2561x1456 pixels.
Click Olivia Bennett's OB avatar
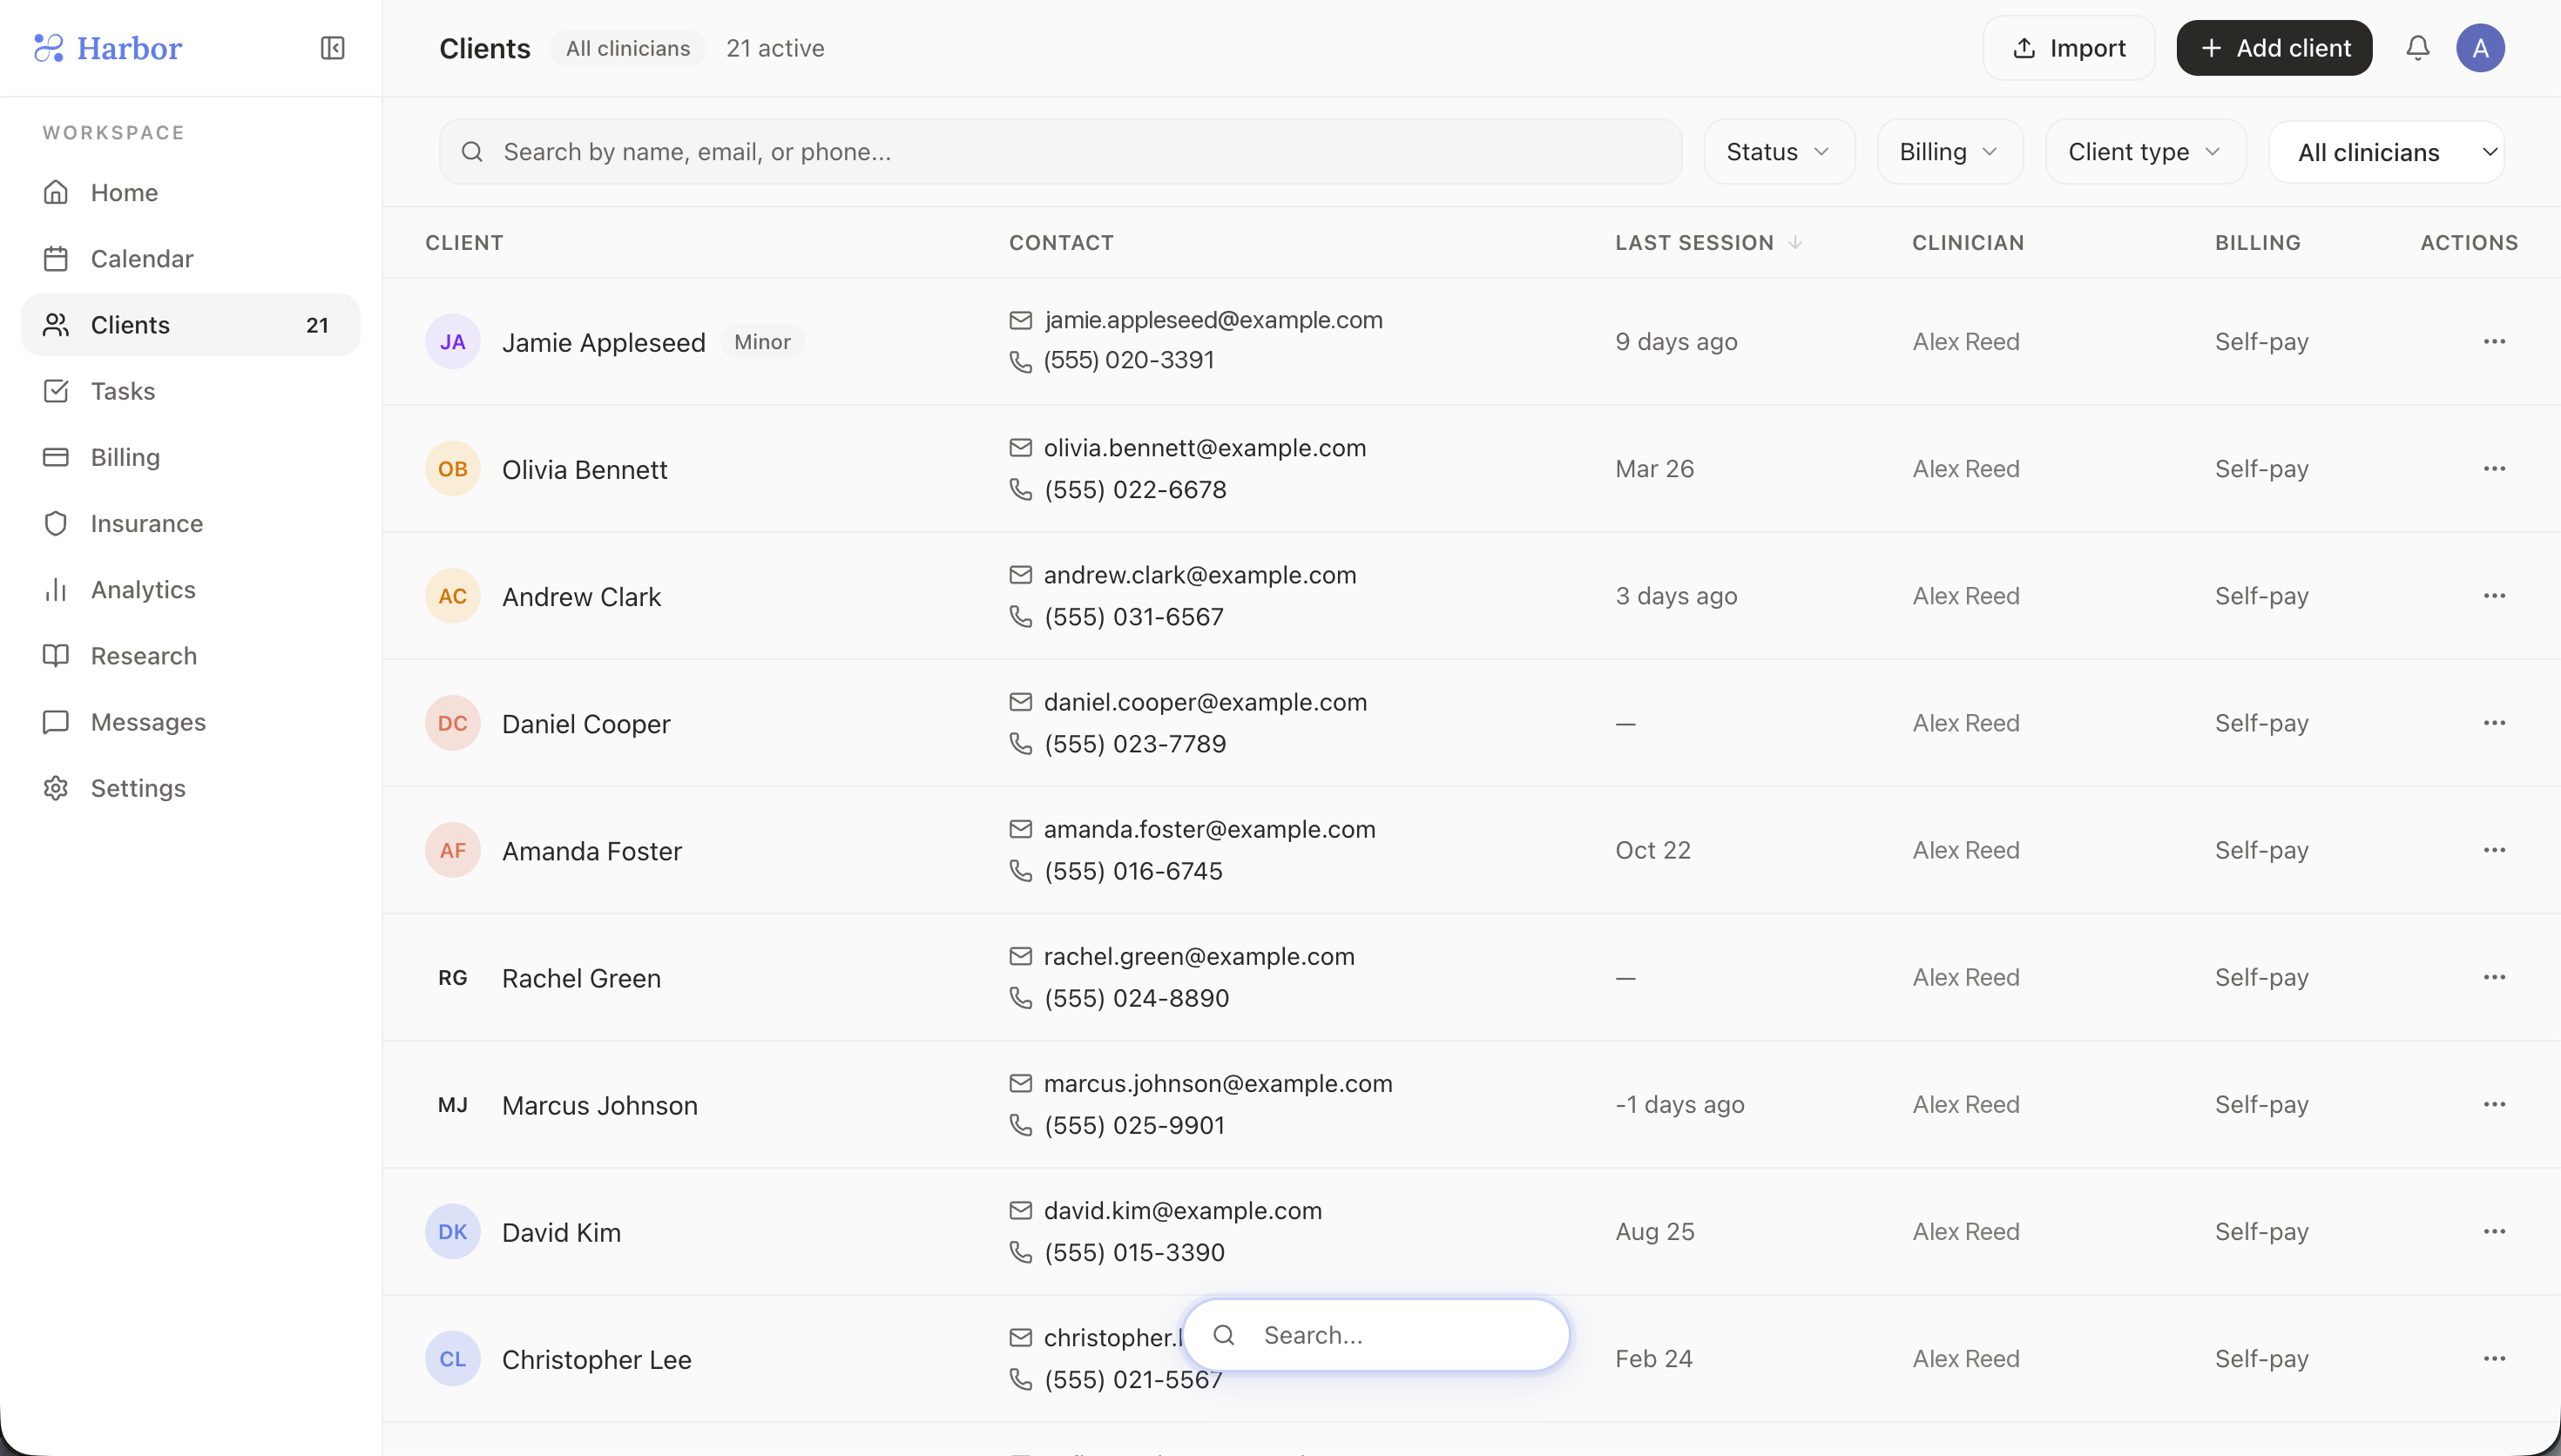pos(453,469)
